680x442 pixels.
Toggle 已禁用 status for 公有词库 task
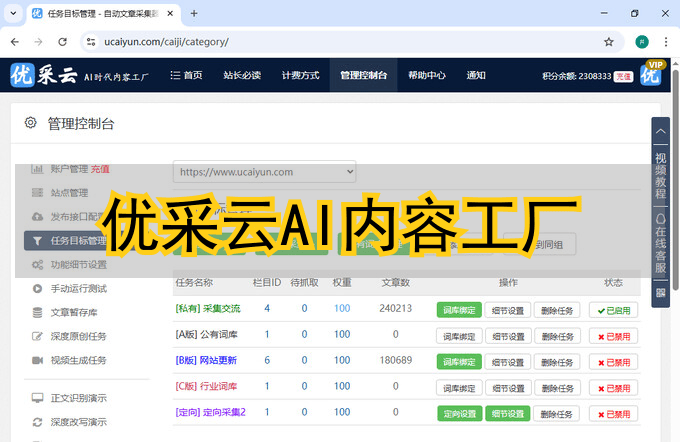612,336
